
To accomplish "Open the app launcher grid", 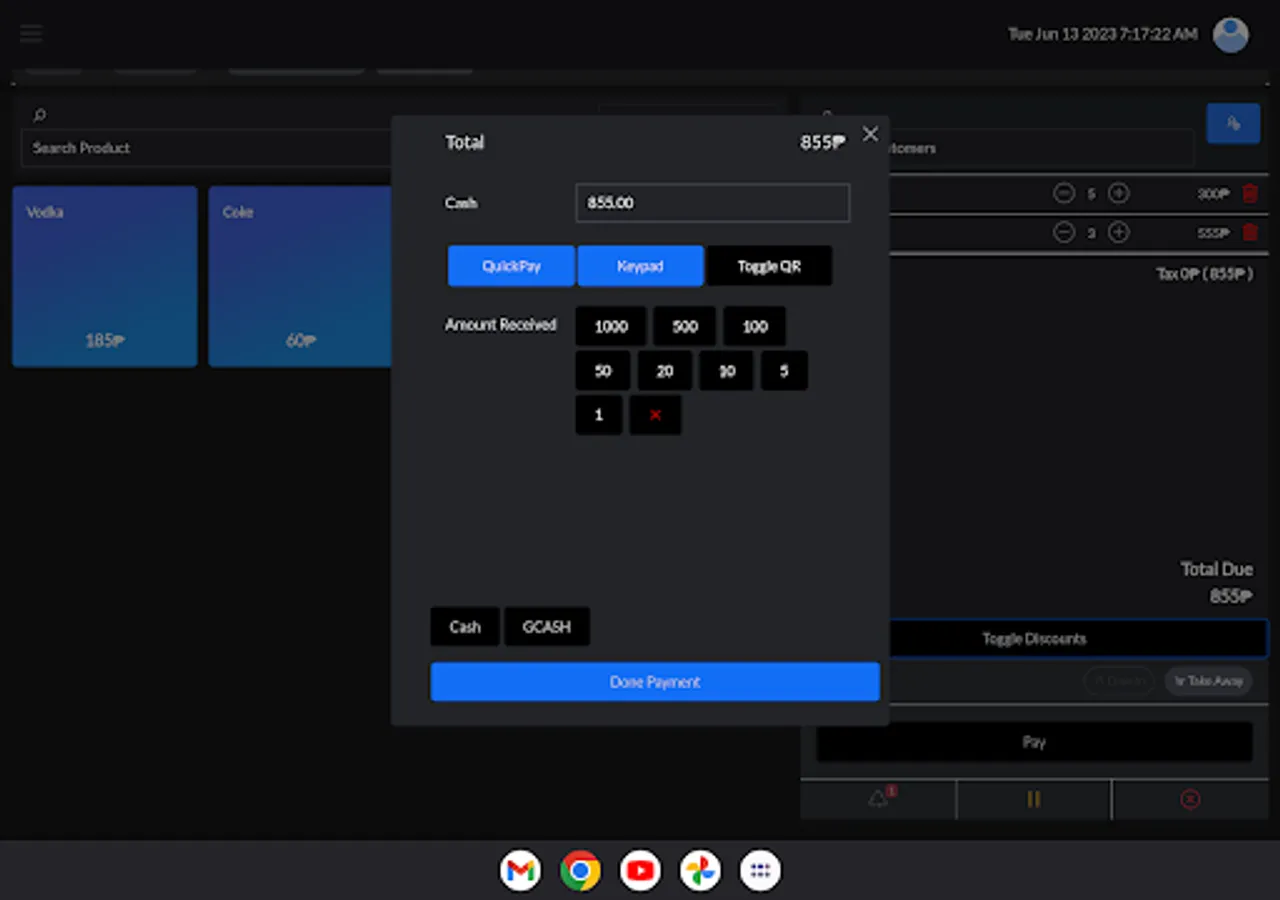I will 760,870.
